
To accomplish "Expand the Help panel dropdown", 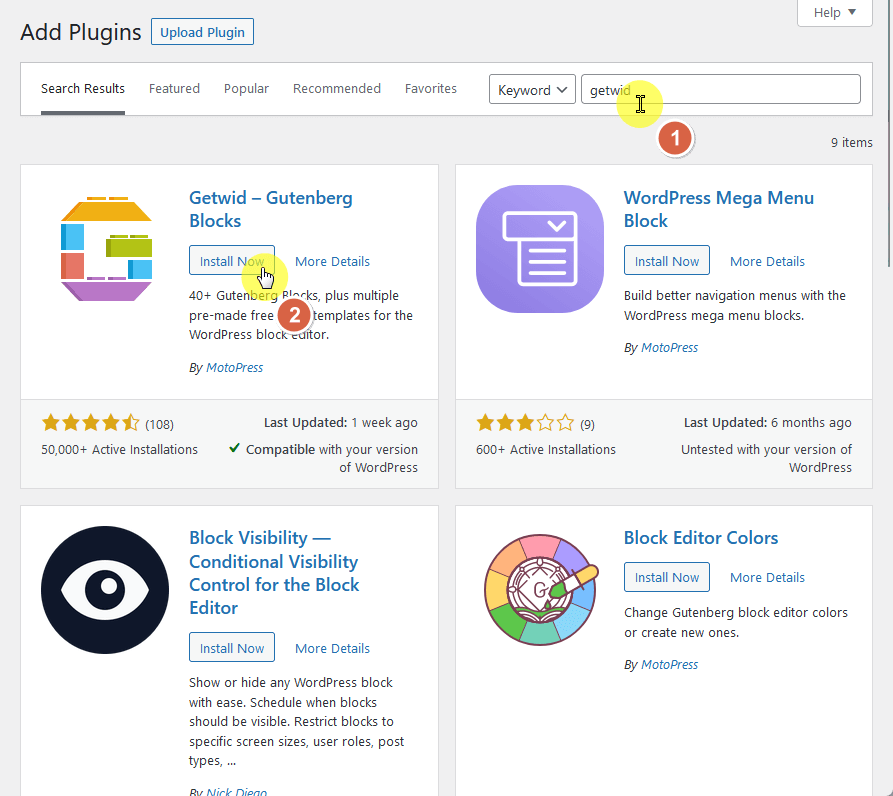I will (834, 13).
